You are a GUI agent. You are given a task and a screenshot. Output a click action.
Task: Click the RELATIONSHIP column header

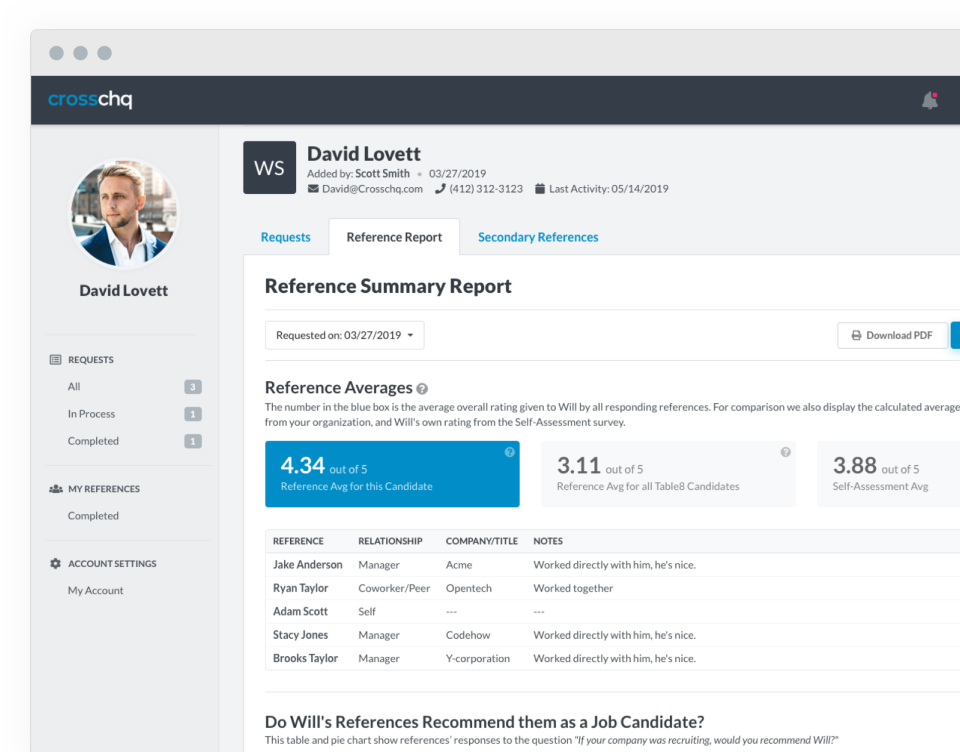tap(390, 541)
